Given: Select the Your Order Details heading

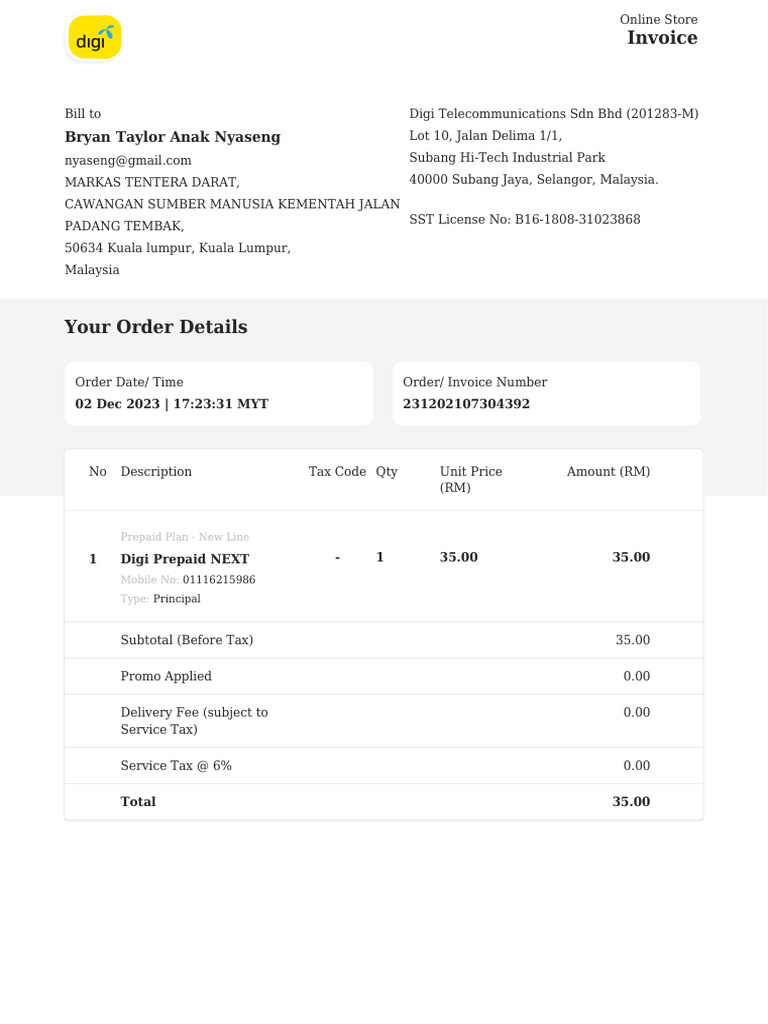Looking at the screenshot, I should [x=155, y=327].
